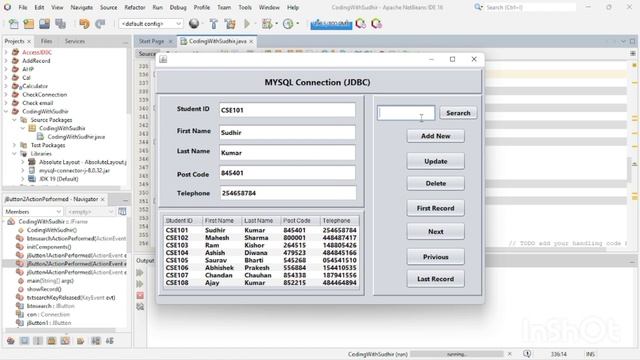Click the Re-run with different parameters icon

140,284
